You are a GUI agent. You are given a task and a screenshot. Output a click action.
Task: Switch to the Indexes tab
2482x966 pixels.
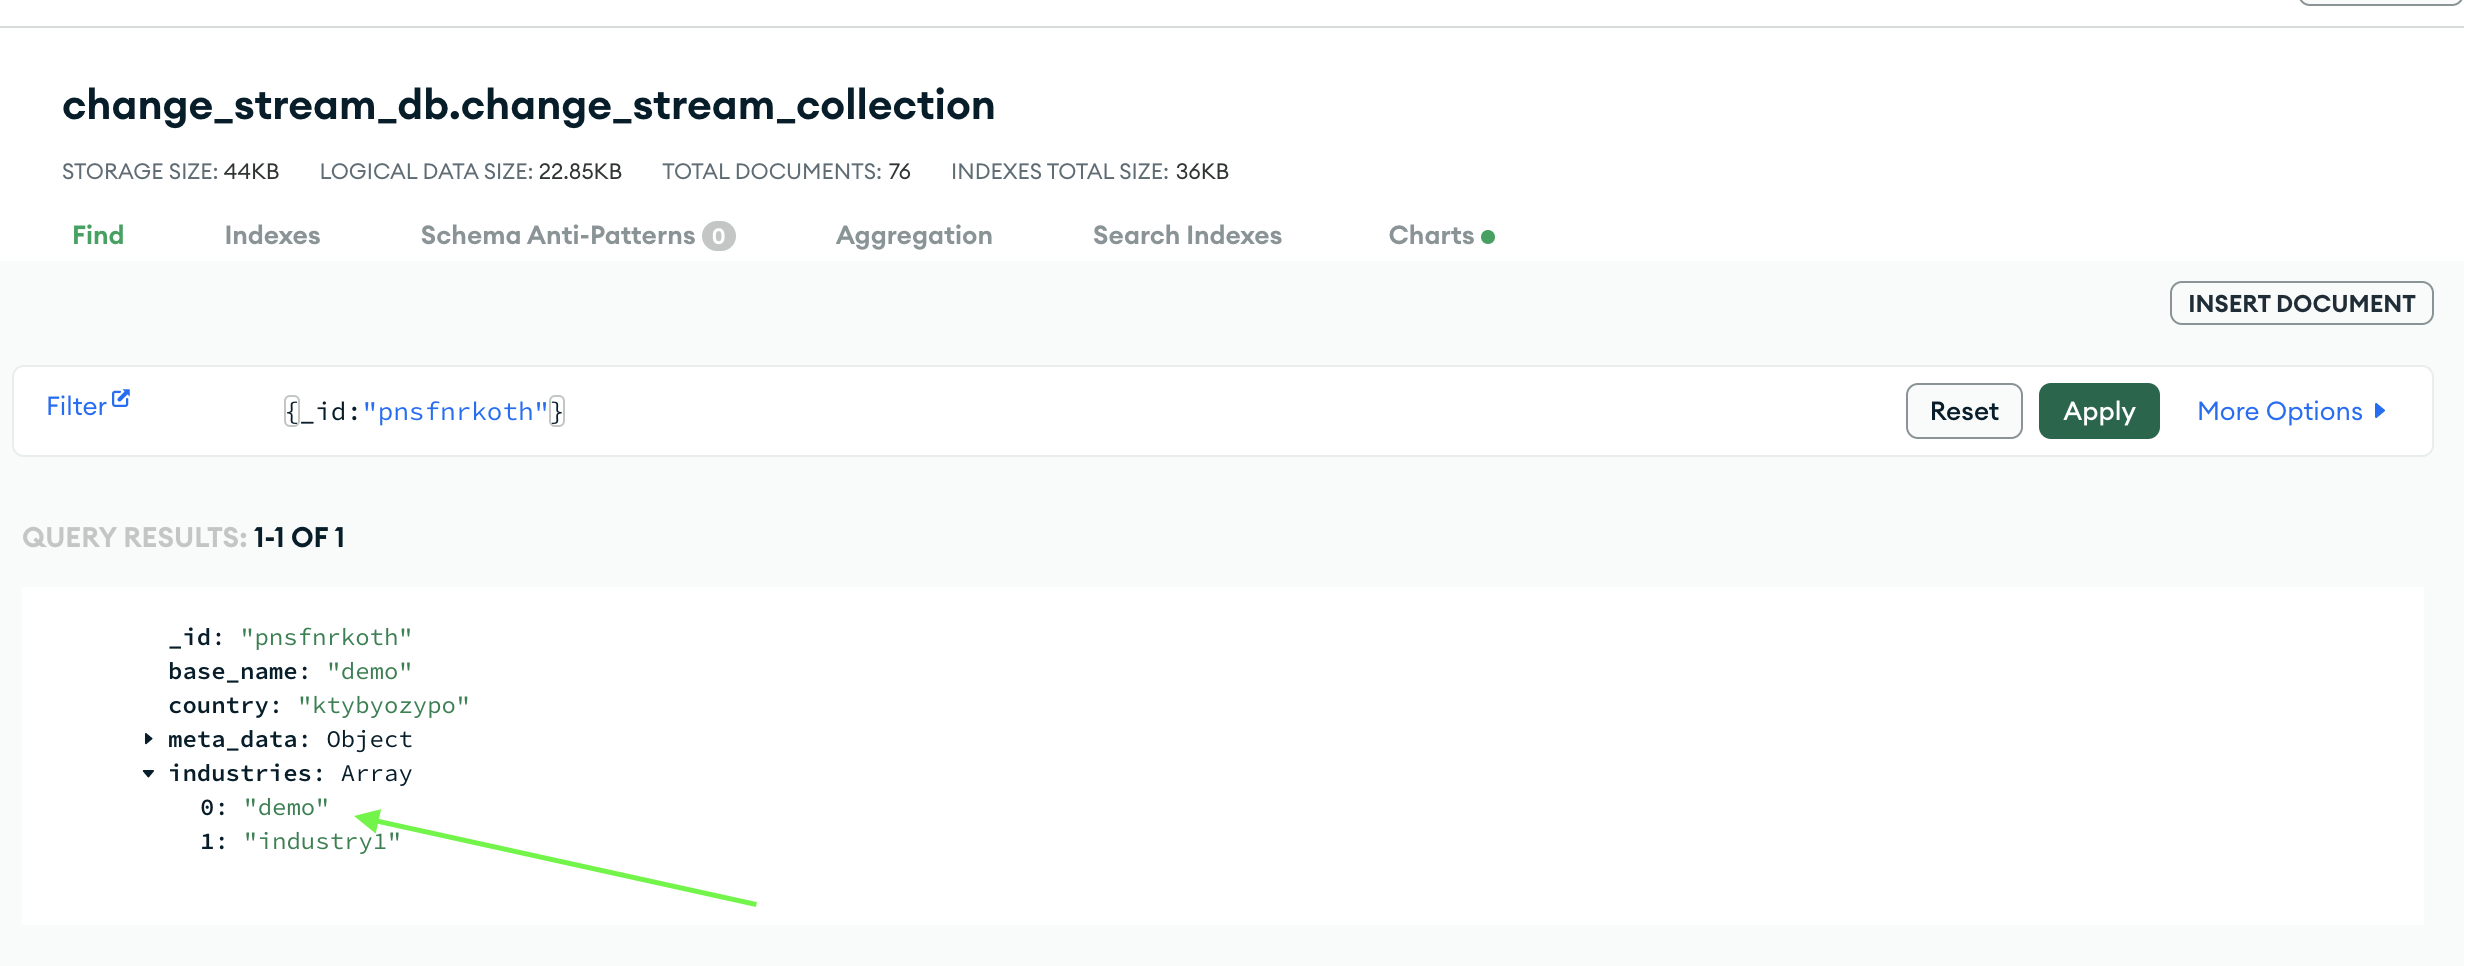click(x=272, y=235)
